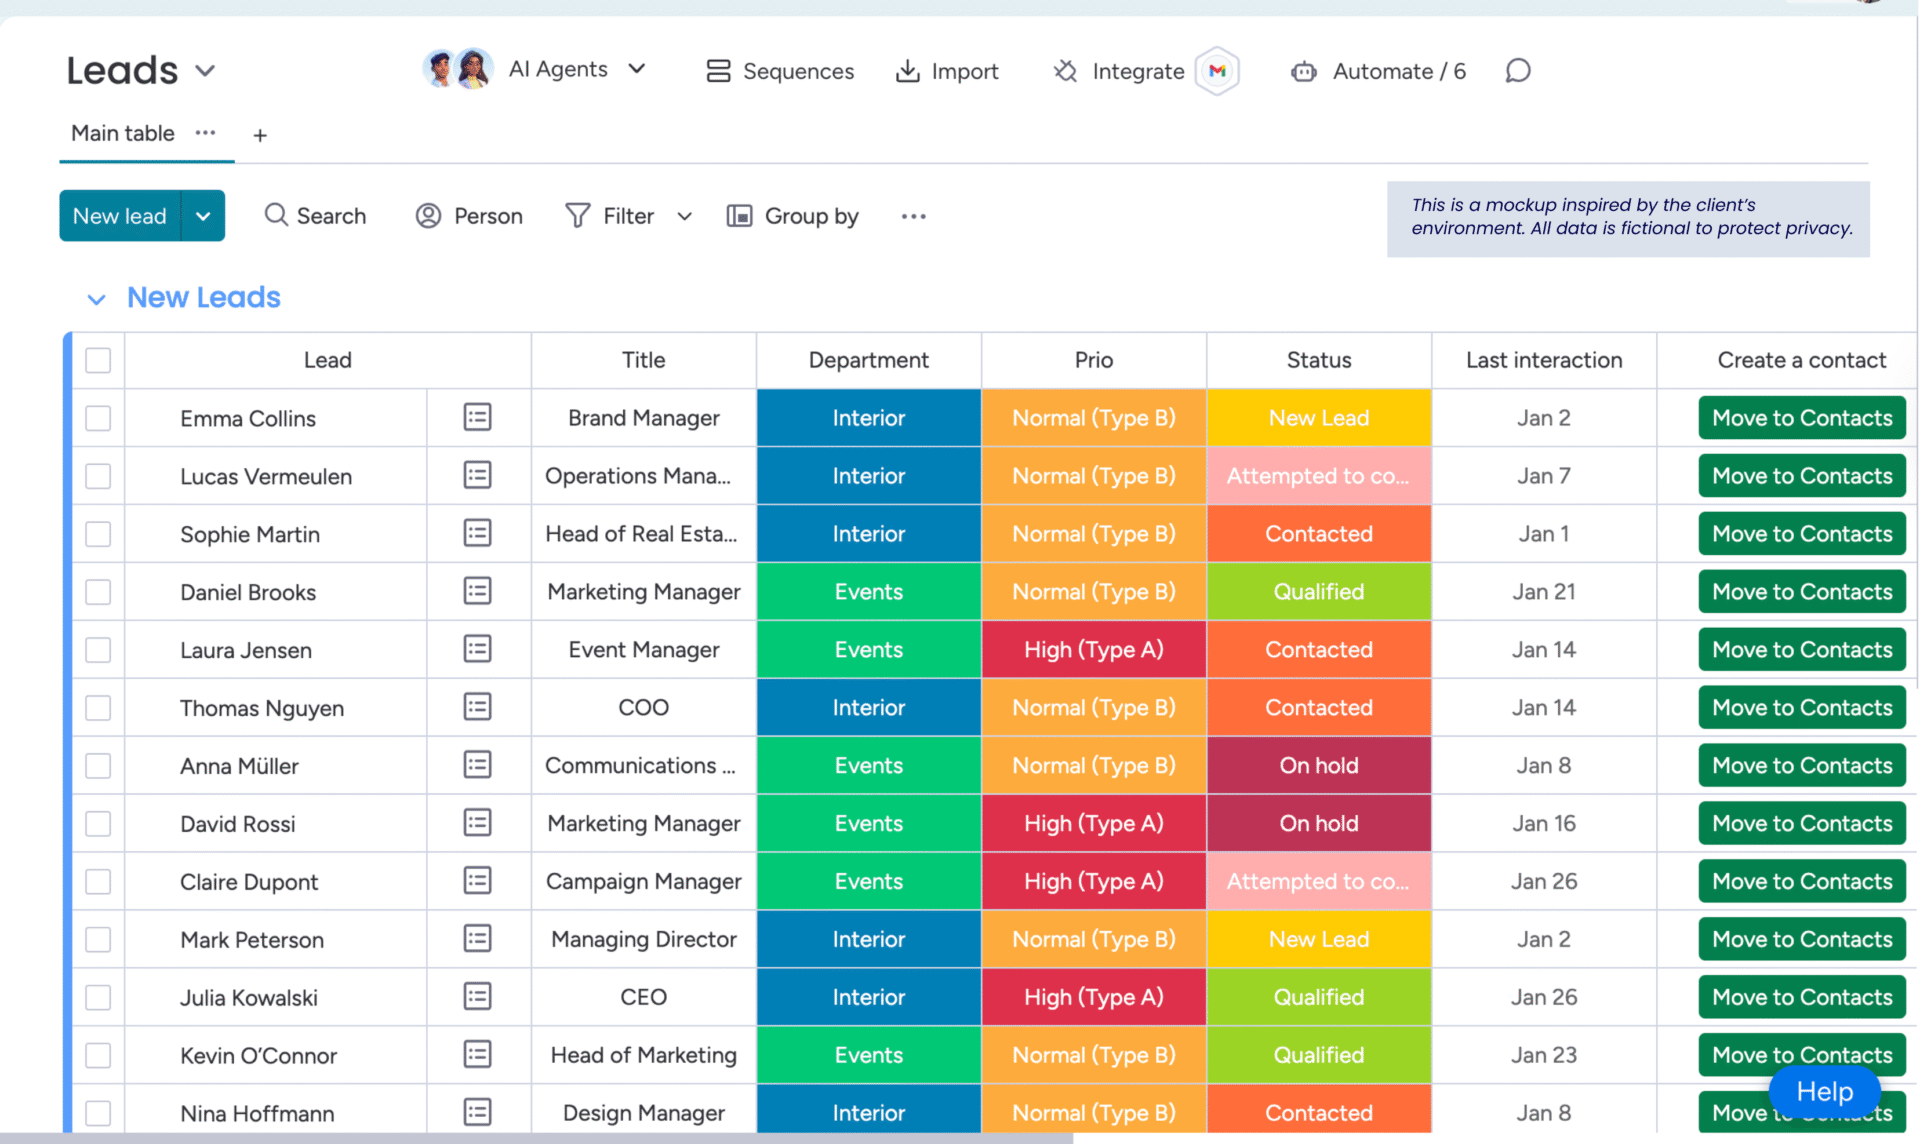Add a new view with plus

(260, 135)
